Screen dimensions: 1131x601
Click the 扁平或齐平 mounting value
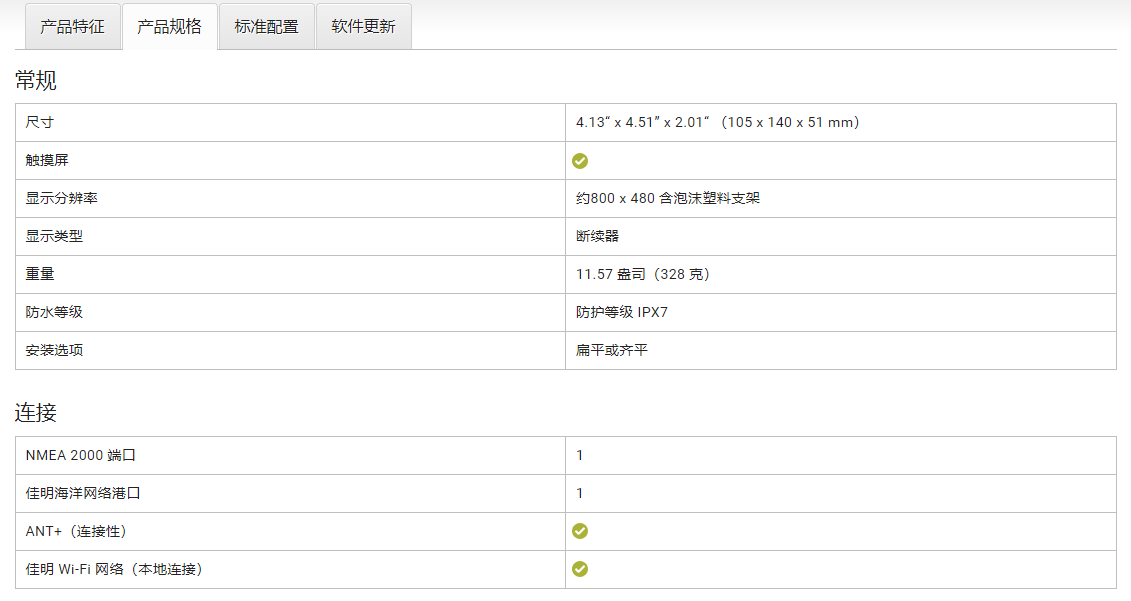[611, 351]
